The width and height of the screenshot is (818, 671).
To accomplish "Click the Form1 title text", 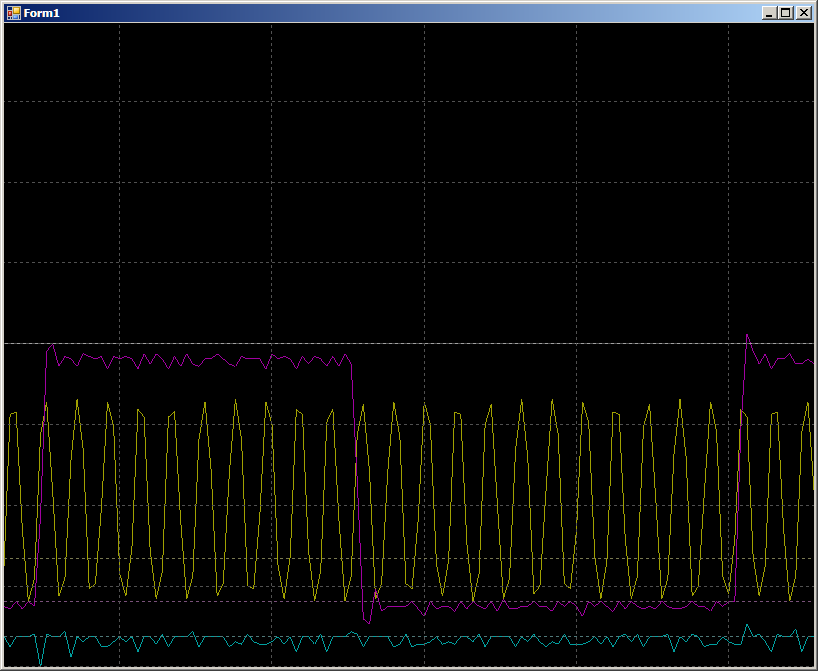I will tap(42, 13).
